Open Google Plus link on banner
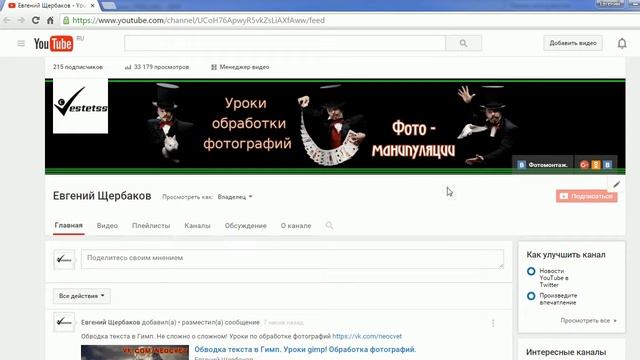 584,164
